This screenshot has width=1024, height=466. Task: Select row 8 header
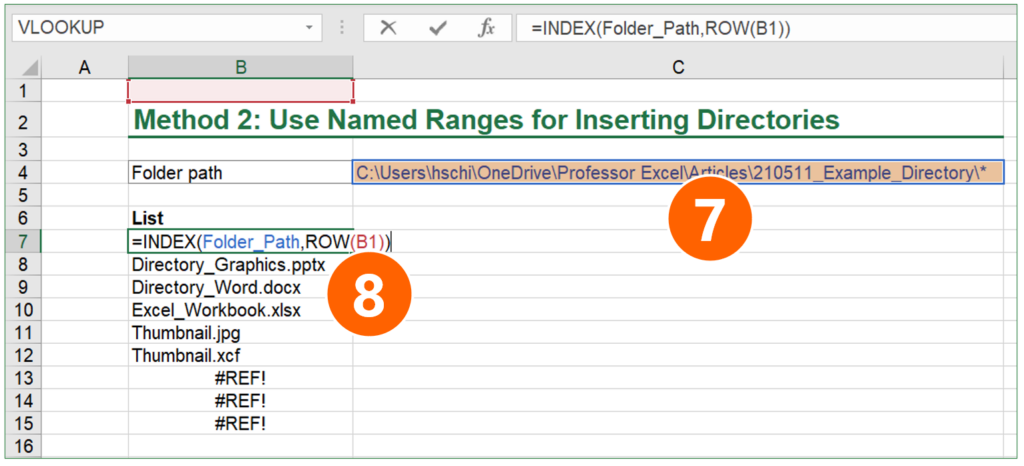click(x=23, y=264)
